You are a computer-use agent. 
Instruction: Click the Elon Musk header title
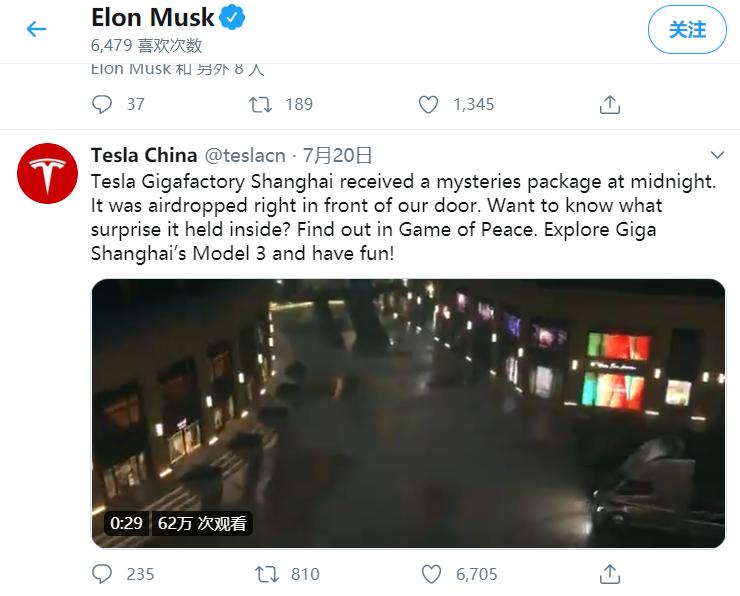coord(153,18)
